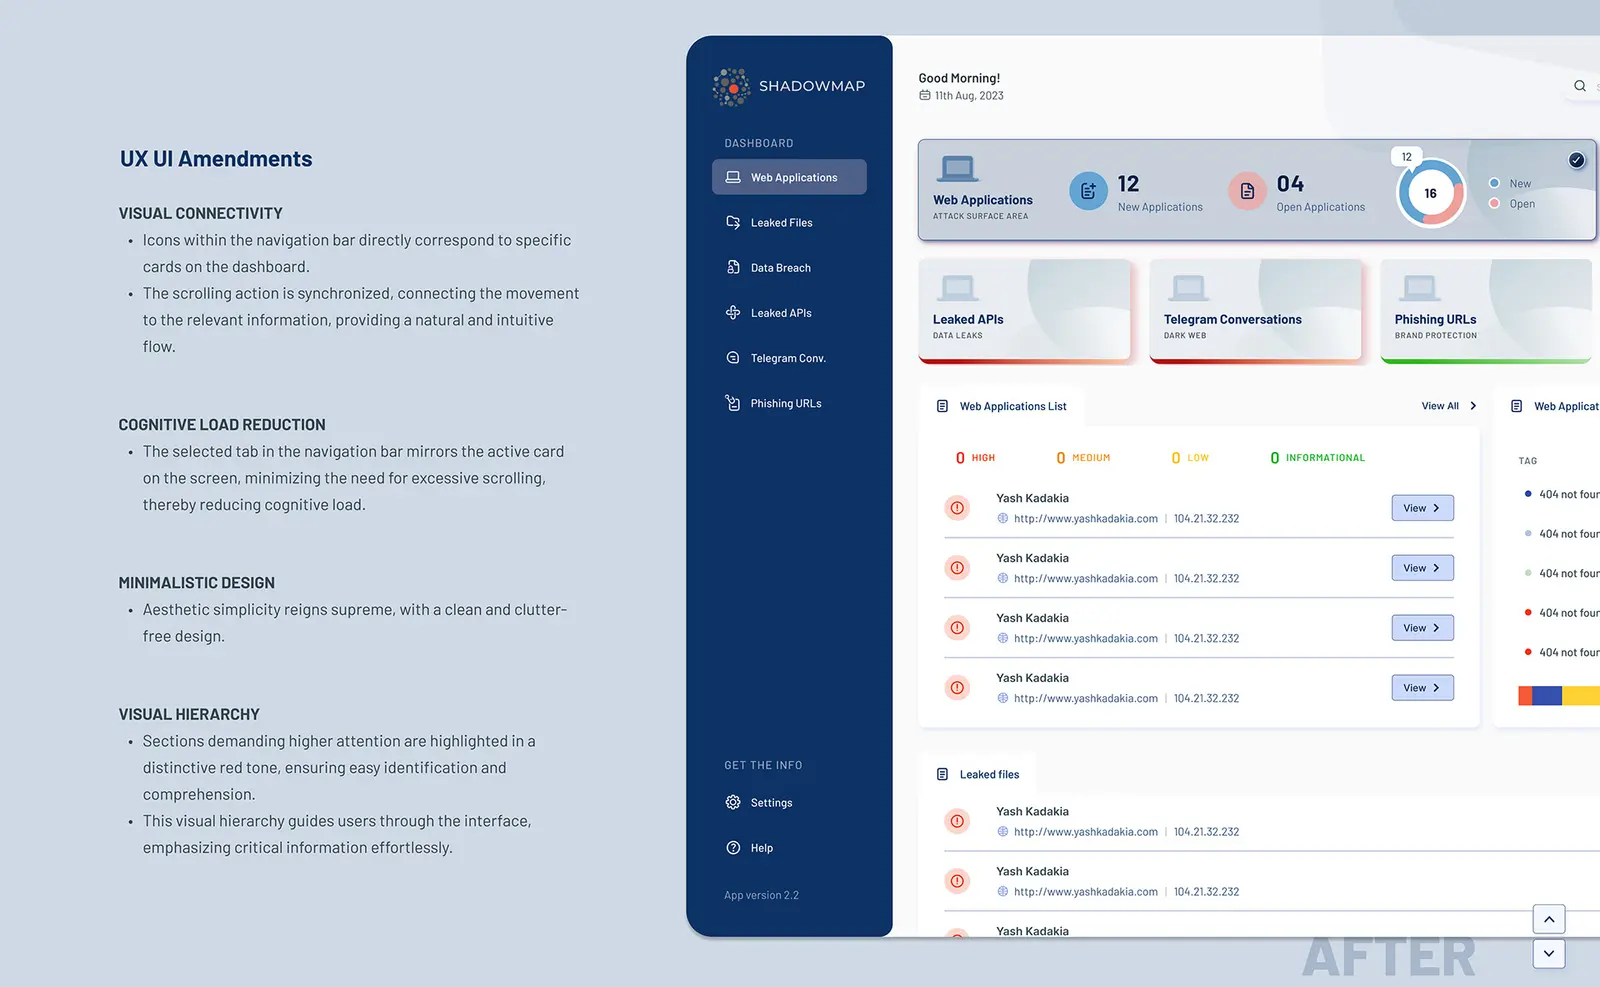This screenshot has width=1600, height=987.
Task: Click View button on third Yash Kadakia row
Action: (1422, 628)
